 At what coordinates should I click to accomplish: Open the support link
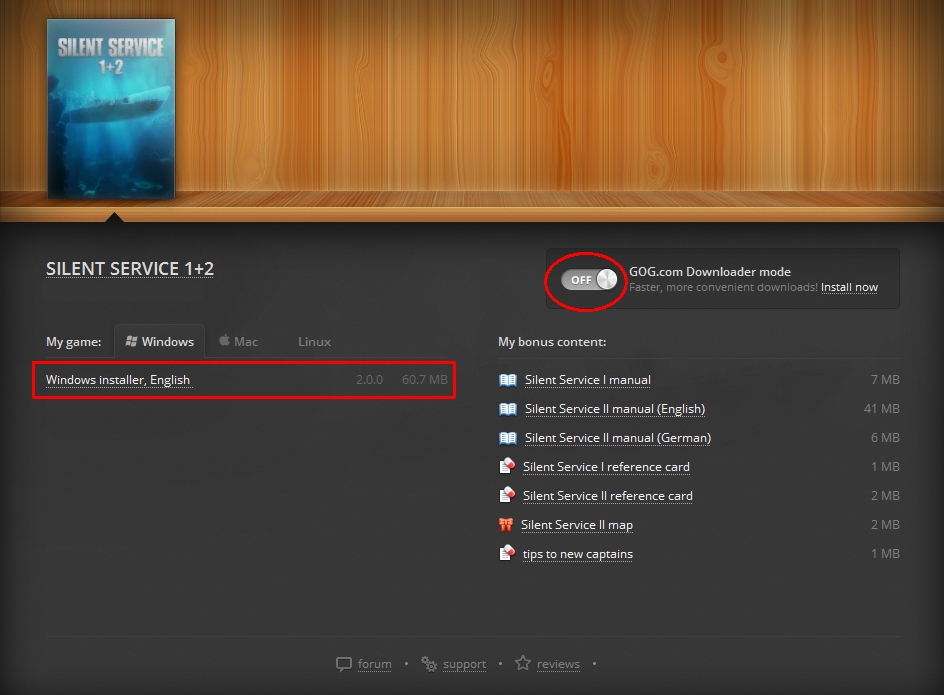click(x=464, y=664)
